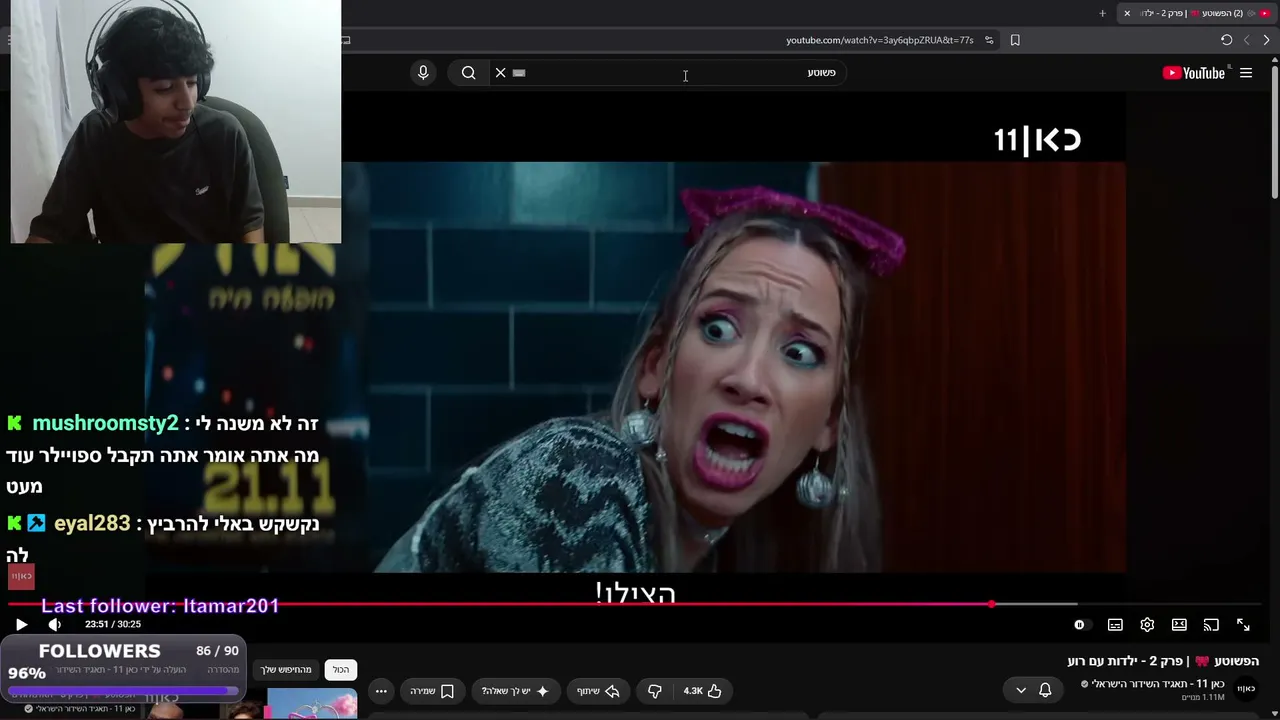Expand notification bell dropdown for the channel

1033,690
